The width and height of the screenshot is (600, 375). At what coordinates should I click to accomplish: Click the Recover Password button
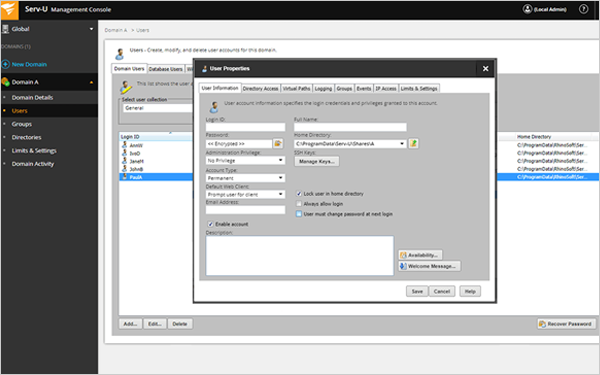(x=566, y=324)
